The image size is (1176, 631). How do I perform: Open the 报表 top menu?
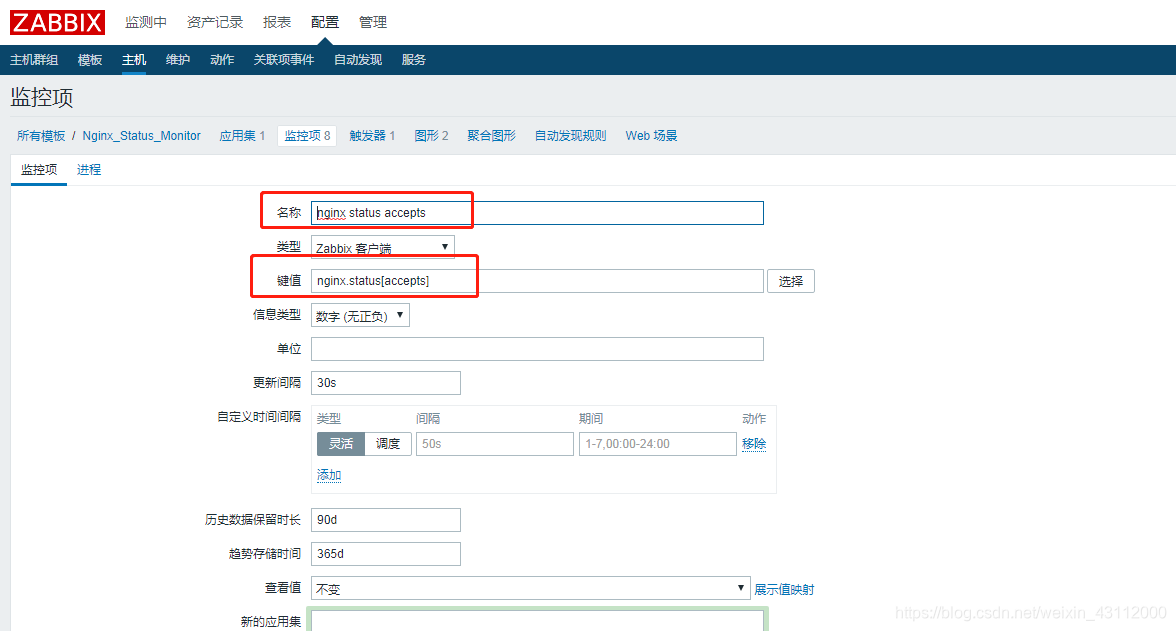[x=277, y=23]
